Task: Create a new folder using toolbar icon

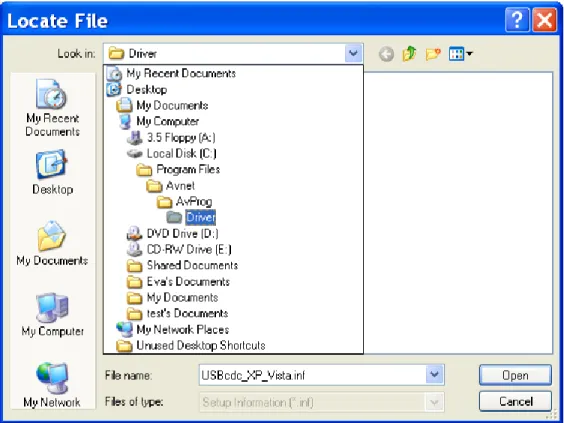Action: (433, 54)
